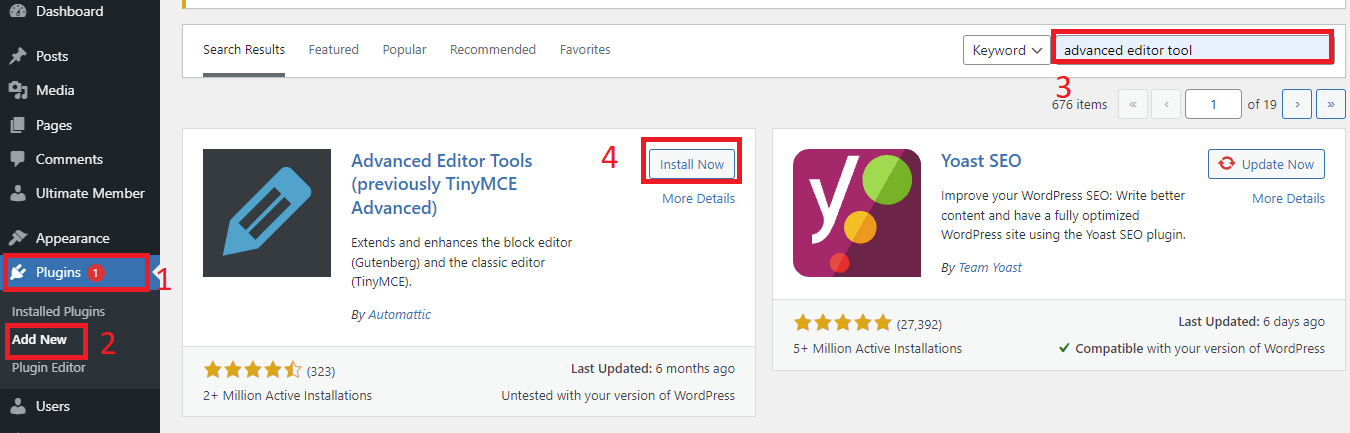The width and height of the screenshot is (1350, 433).
Task: Update the Yoast SEO plugin now
Action: click(x=1267, y=164)
